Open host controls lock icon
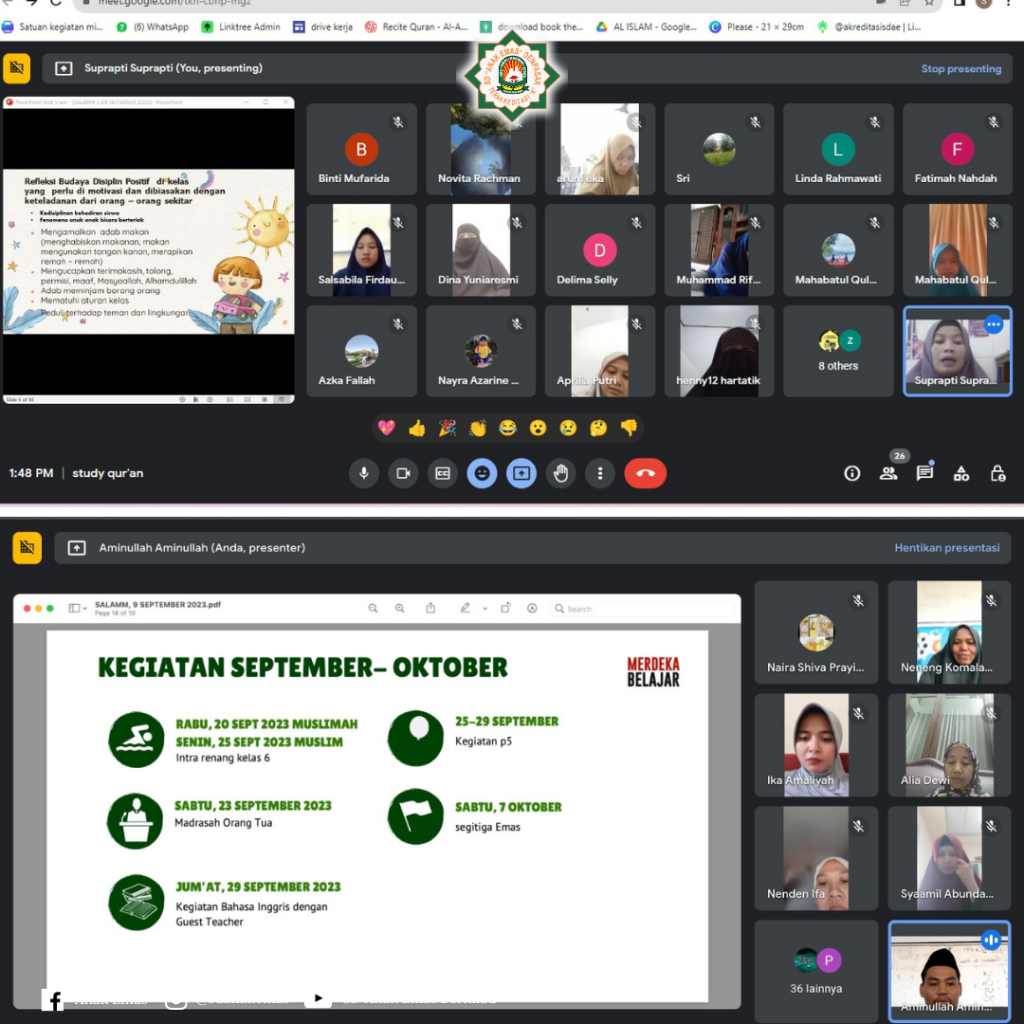 point(997,474)
